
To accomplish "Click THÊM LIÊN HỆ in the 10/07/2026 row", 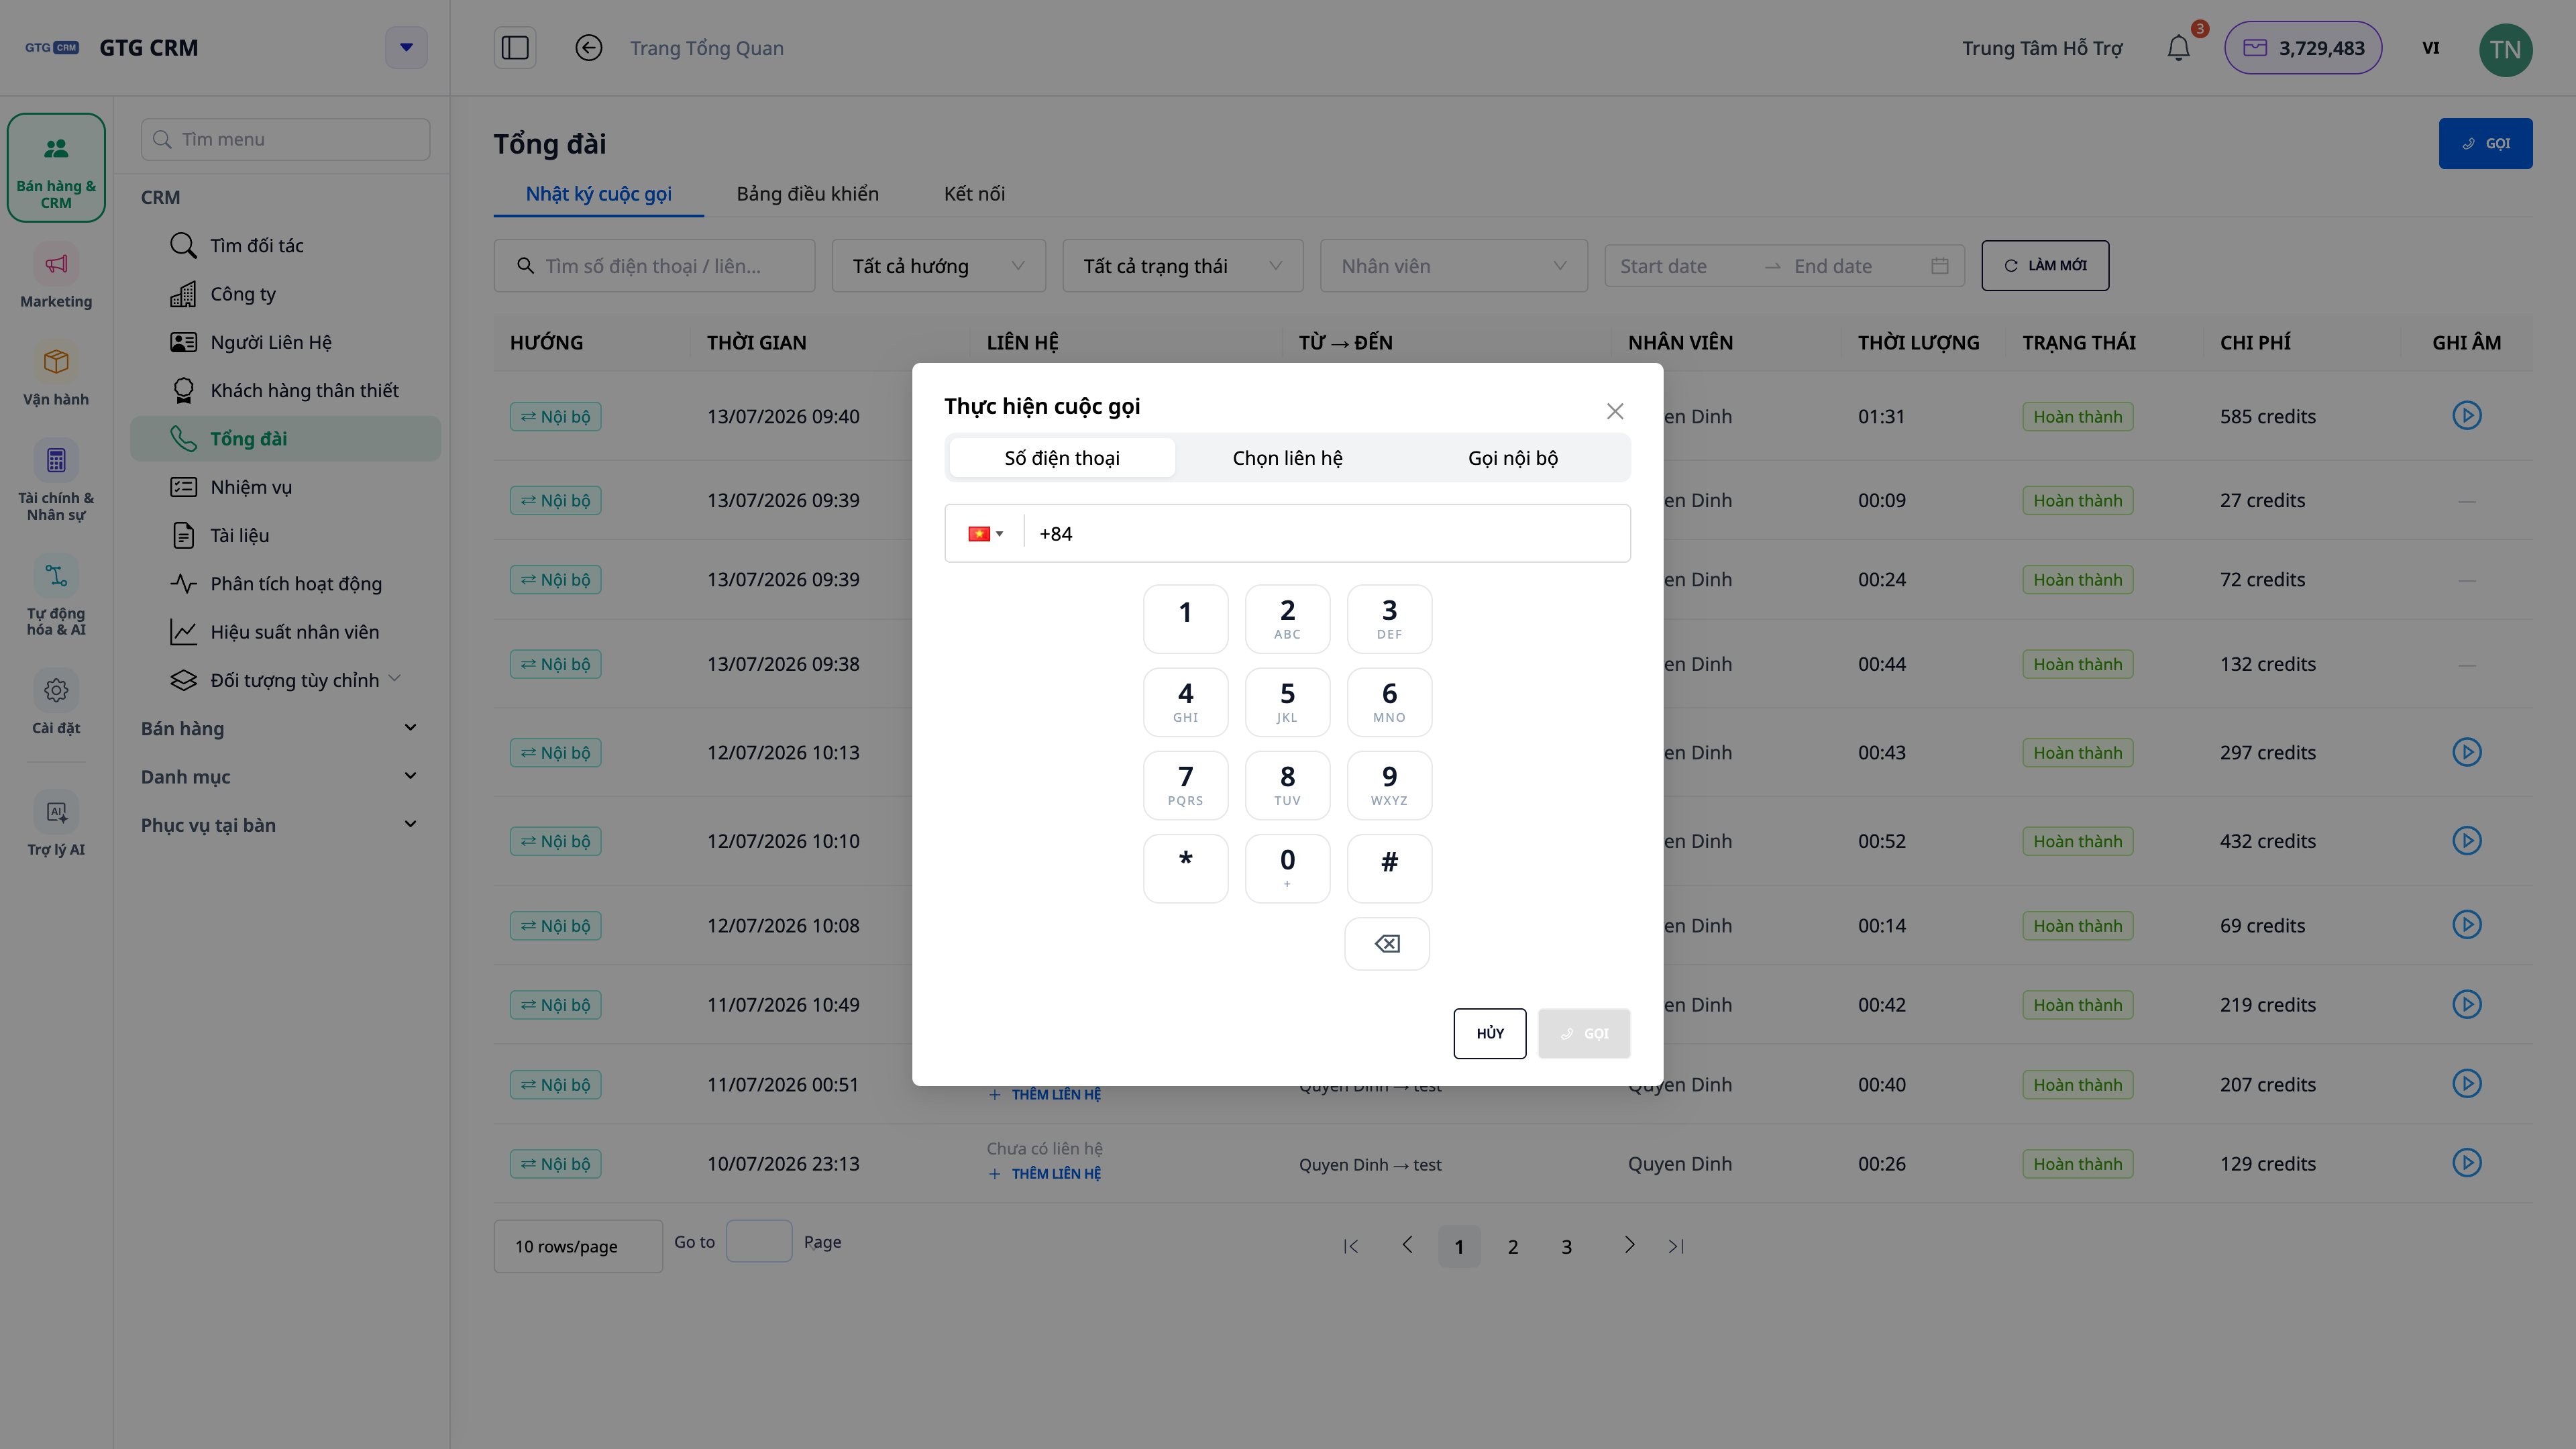I will [1044, 1174].
